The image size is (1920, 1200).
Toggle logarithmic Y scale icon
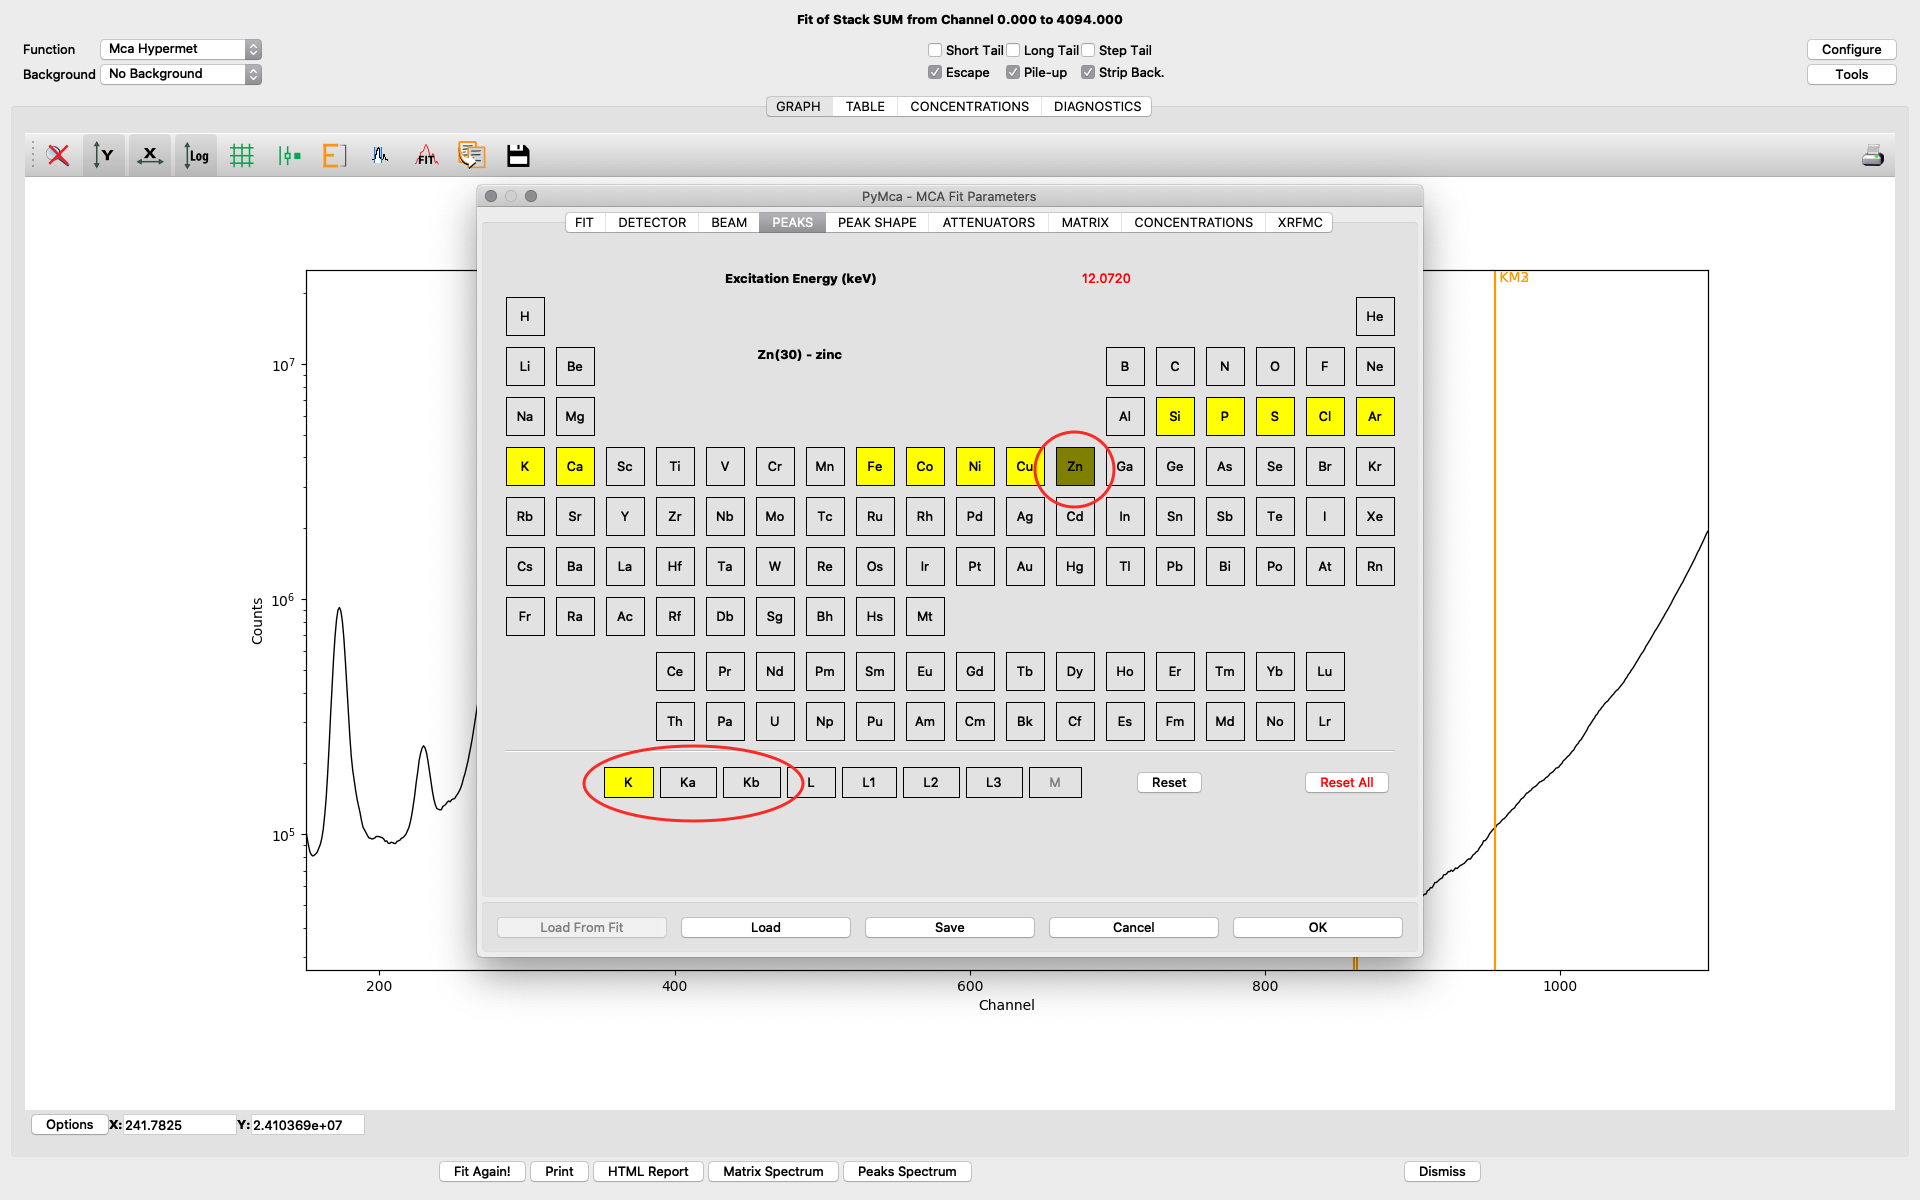[x=196, y=155]
